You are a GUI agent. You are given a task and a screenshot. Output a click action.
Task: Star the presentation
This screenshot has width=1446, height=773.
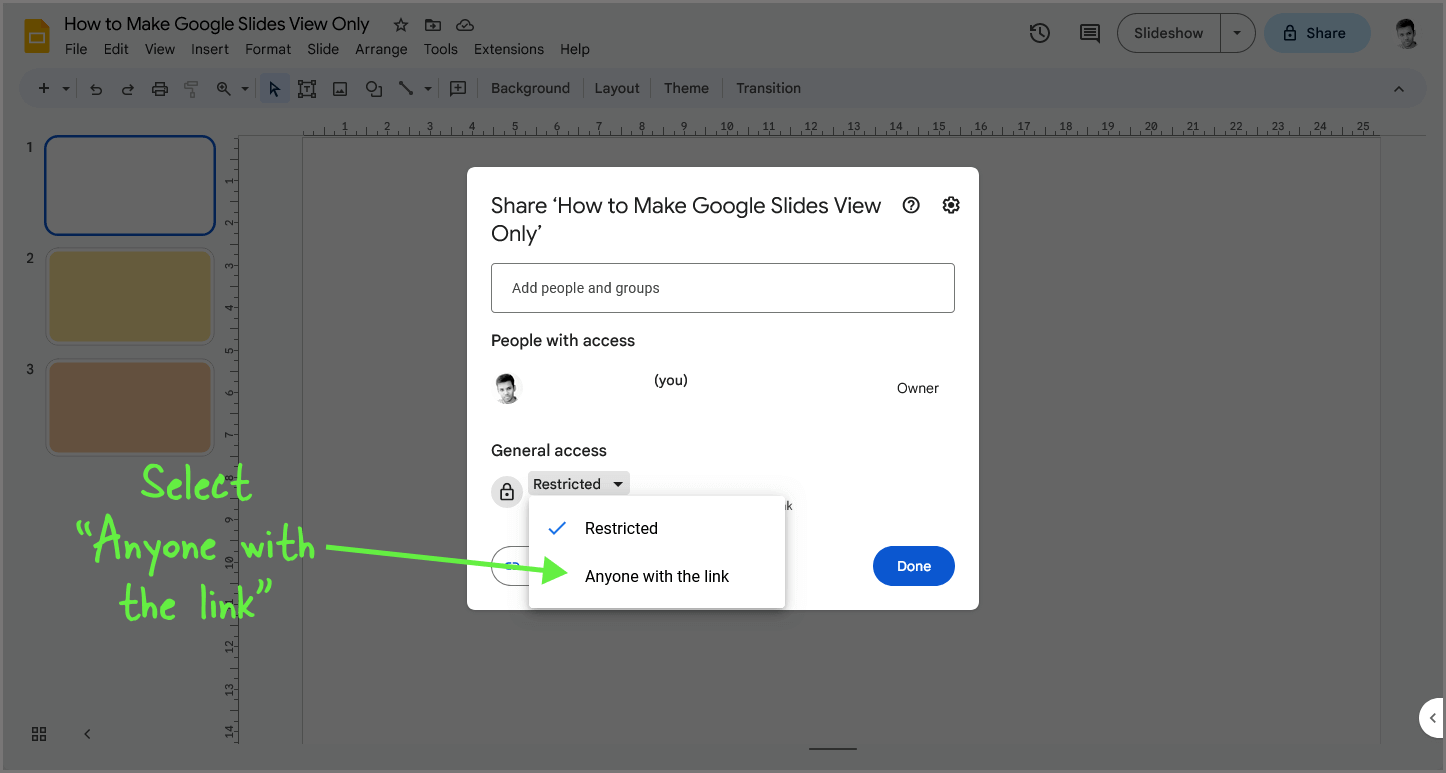tap(400, 24)
